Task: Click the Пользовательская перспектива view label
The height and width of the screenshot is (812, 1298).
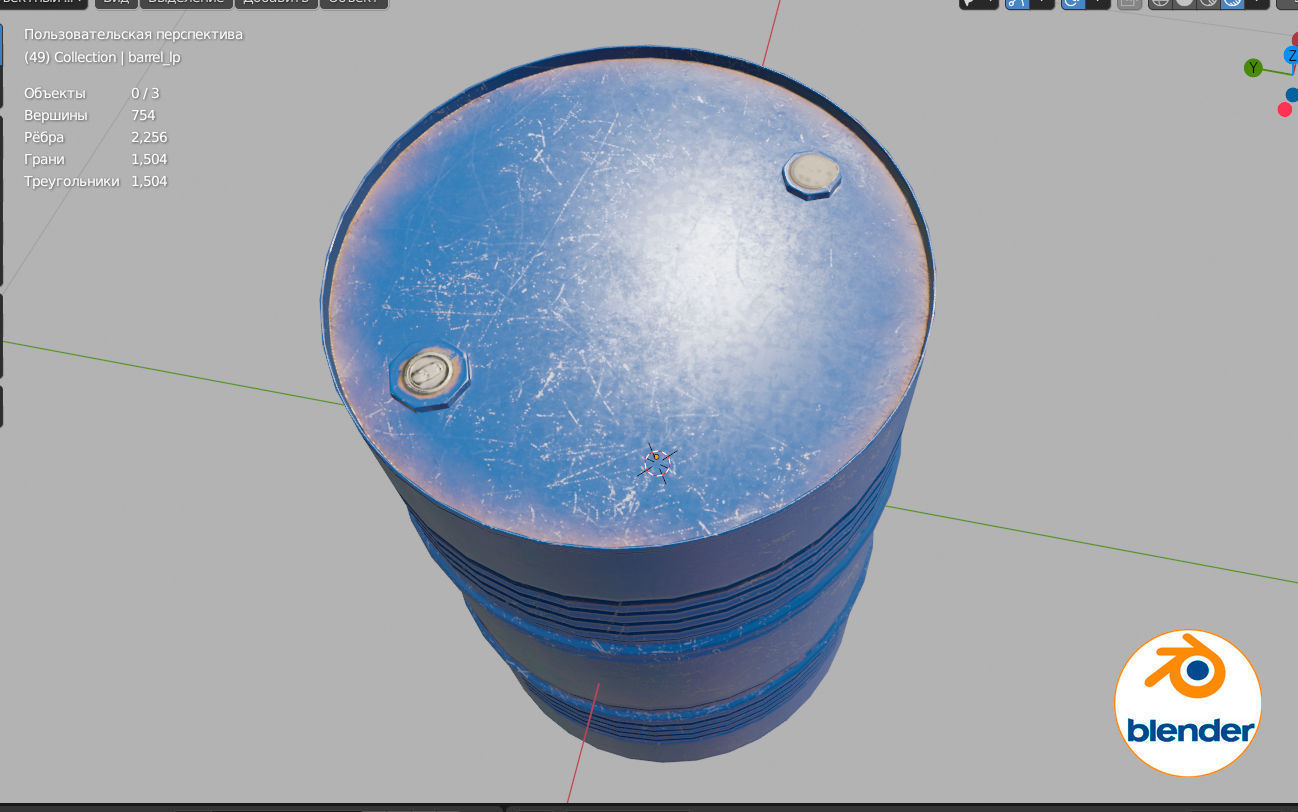Action: [133, 34]
